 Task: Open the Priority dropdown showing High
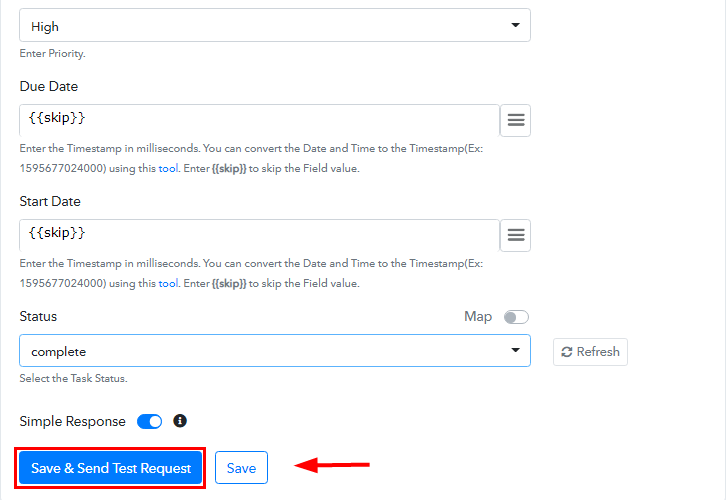pos(275,26)
